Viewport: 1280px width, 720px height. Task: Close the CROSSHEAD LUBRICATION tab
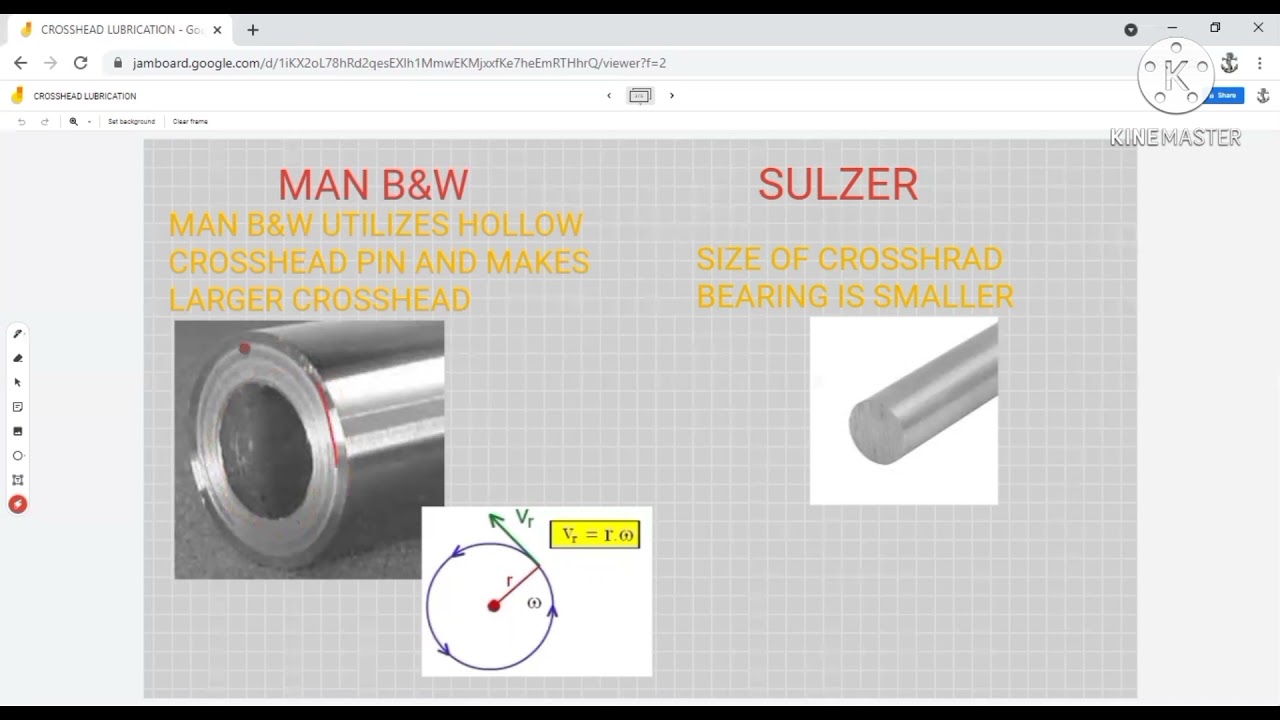[217, 30]
